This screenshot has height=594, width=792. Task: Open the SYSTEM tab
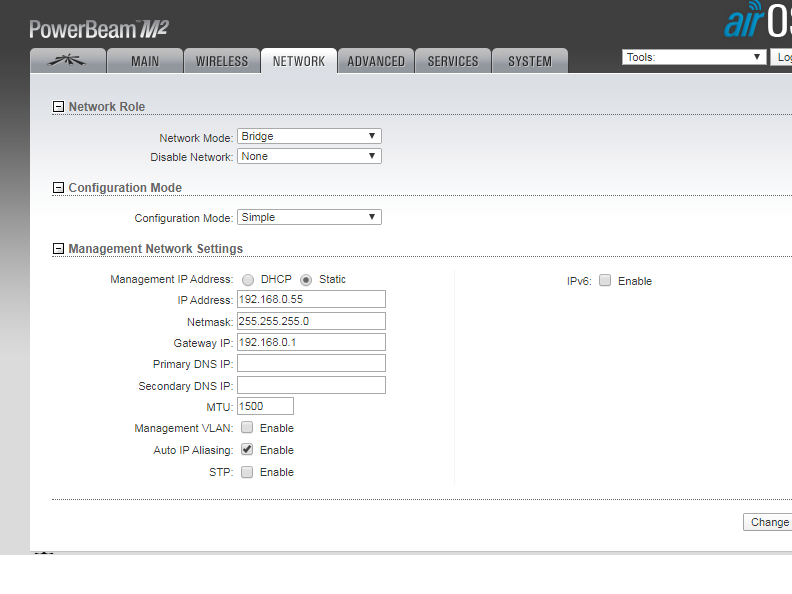click(530, 61)
